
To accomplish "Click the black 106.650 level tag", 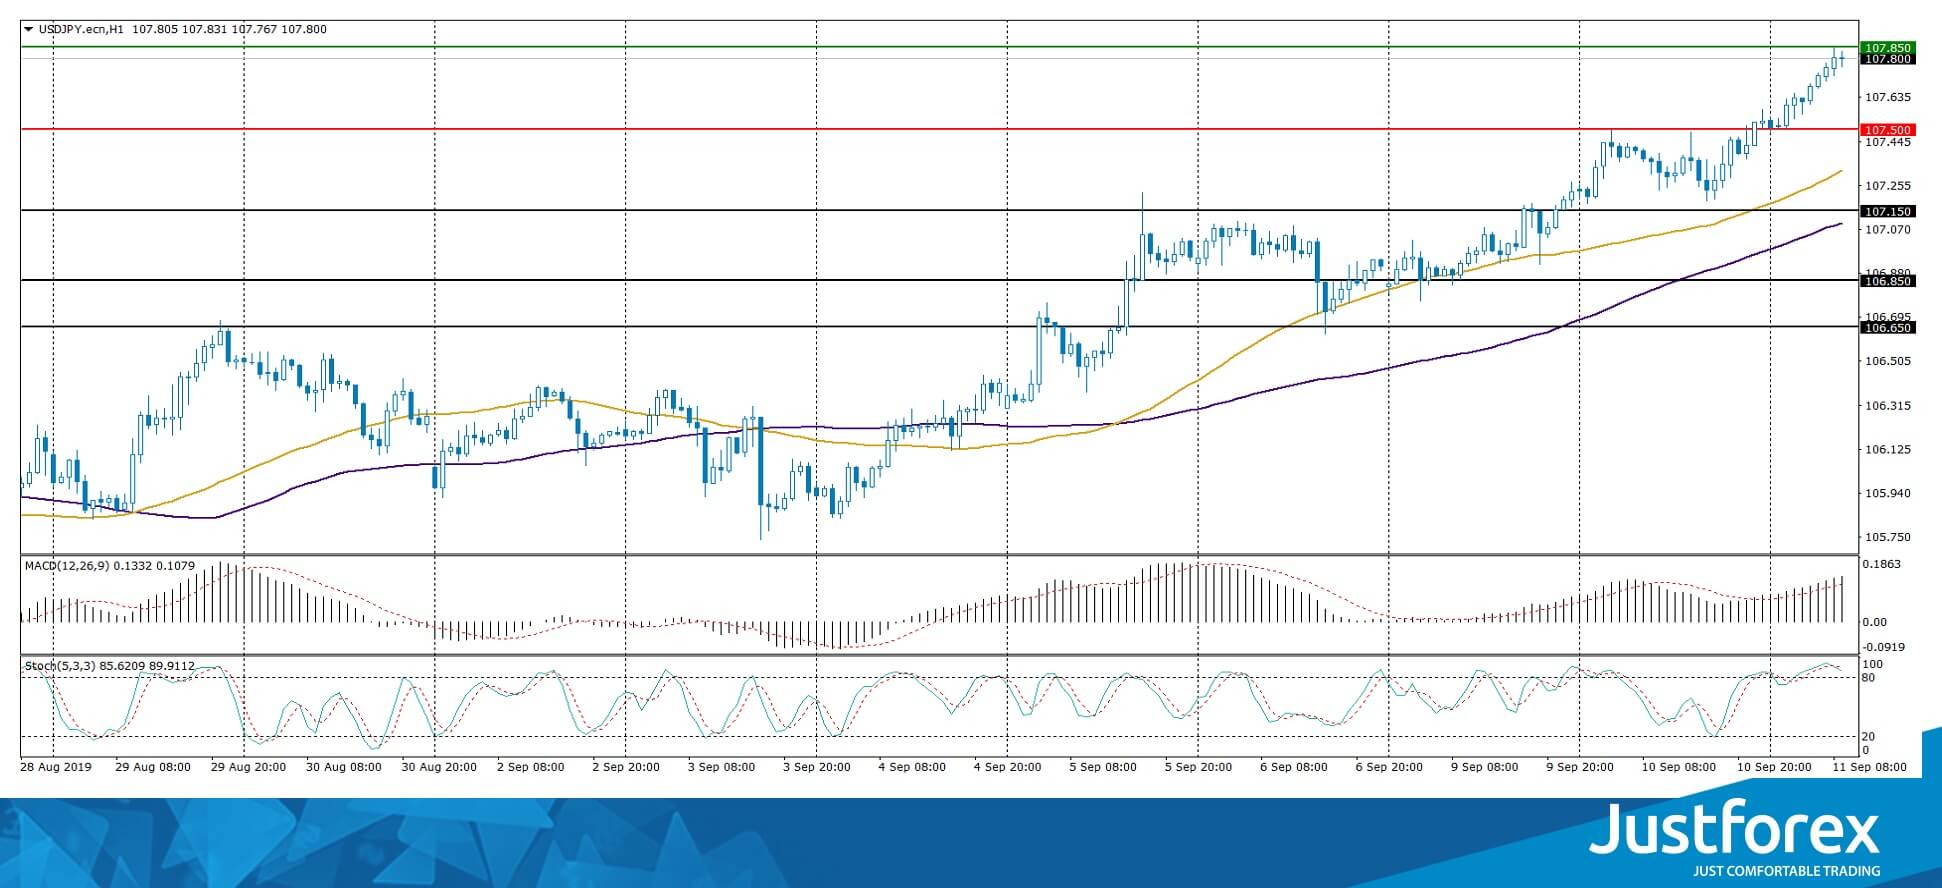I will (x=1887, y=327).
